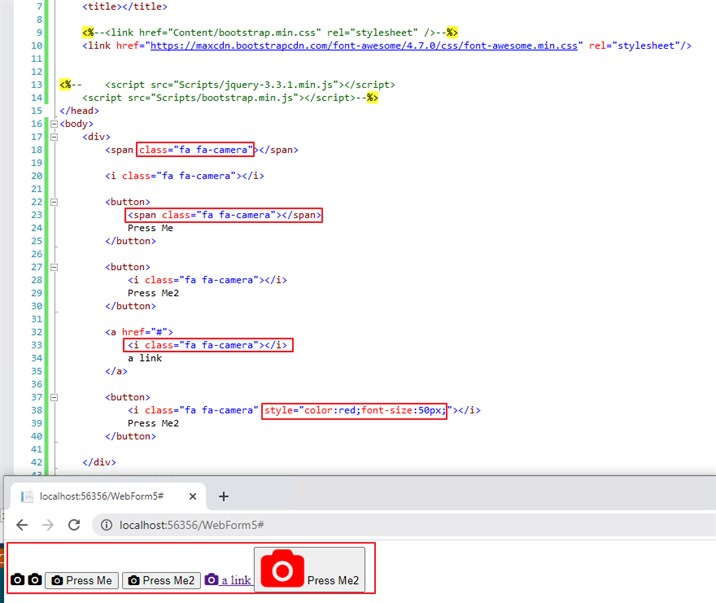Image resolution: width=716 pixels, height=603 pixels.
Task: Focus the address bar URL
Action: [x=191, y=525]
